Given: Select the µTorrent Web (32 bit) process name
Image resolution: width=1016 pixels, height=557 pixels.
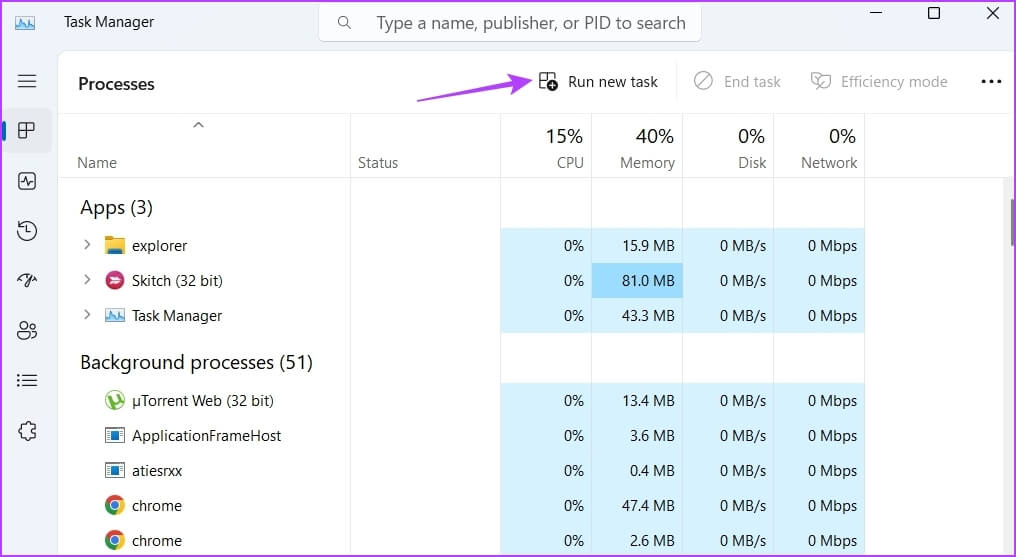Looking at the screenshot, I should point(203,401).
